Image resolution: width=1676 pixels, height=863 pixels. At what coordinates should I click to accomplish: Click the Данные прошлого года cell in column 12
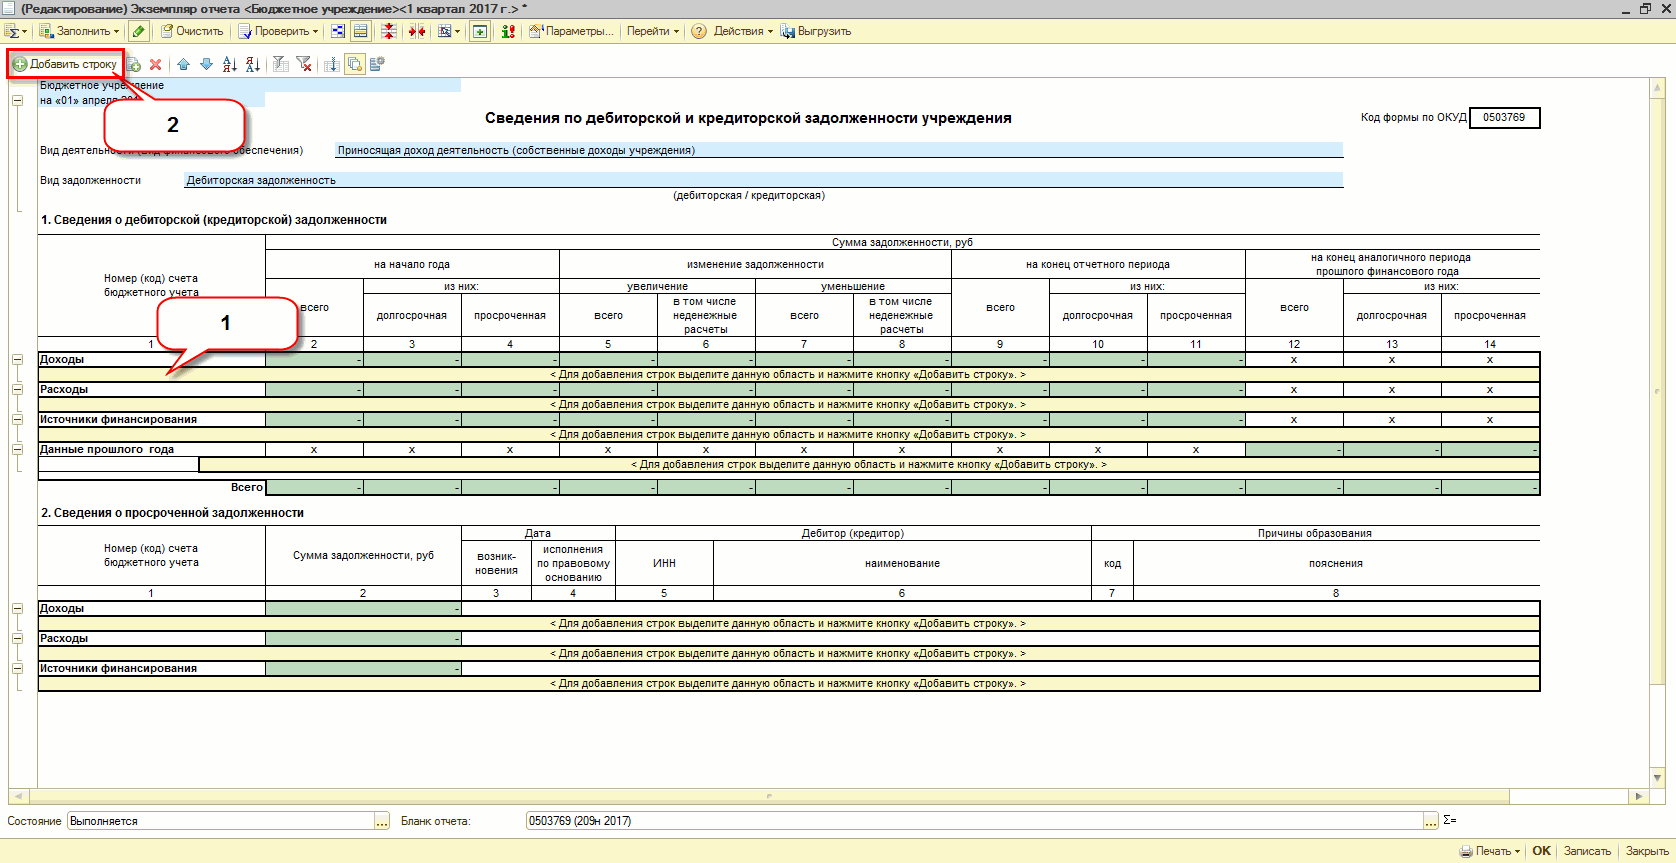tap(1294, 449)
